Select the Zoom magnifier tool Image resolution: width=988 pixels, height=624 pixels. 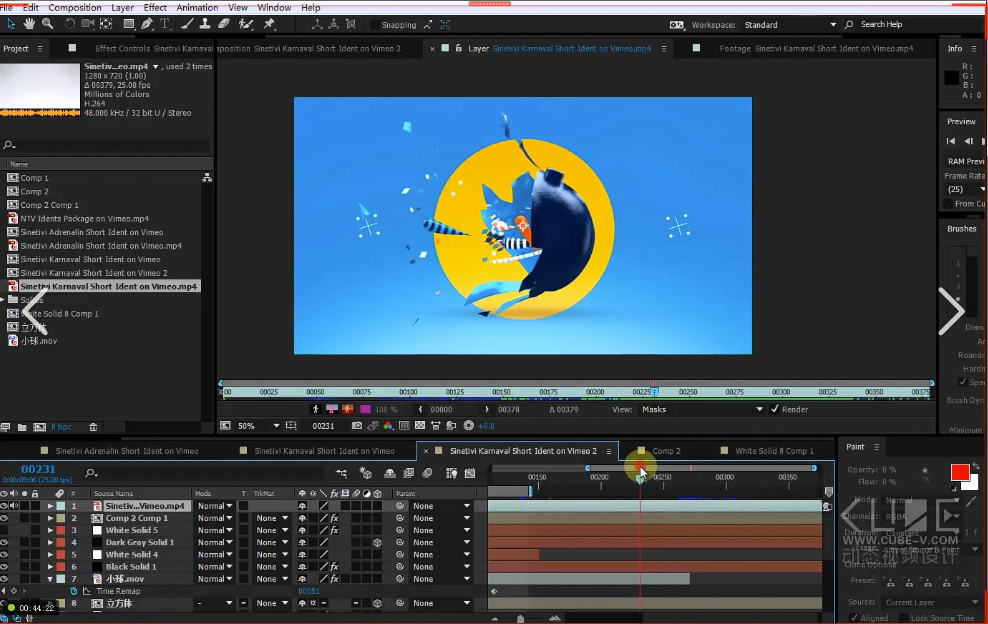47,24
